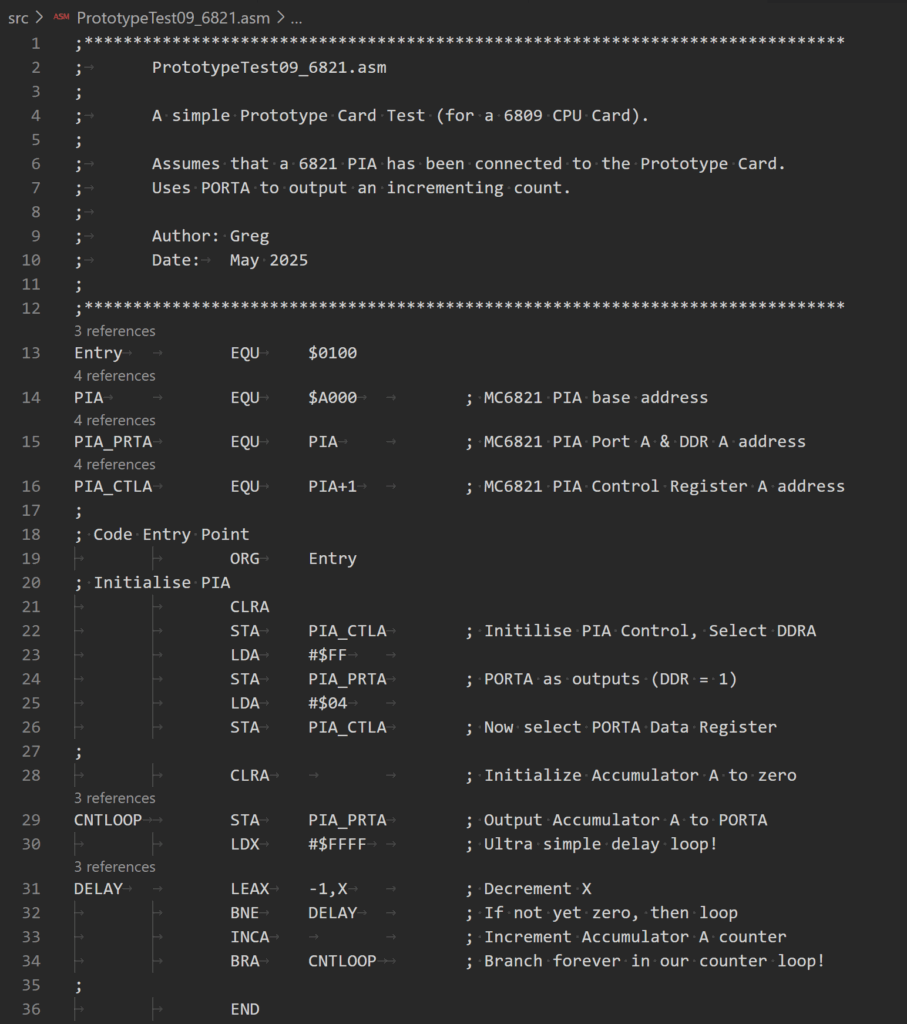907x1024 pixels.
Task: Show the 4 references above PIA EQU $A000
Action: (115, 376)
